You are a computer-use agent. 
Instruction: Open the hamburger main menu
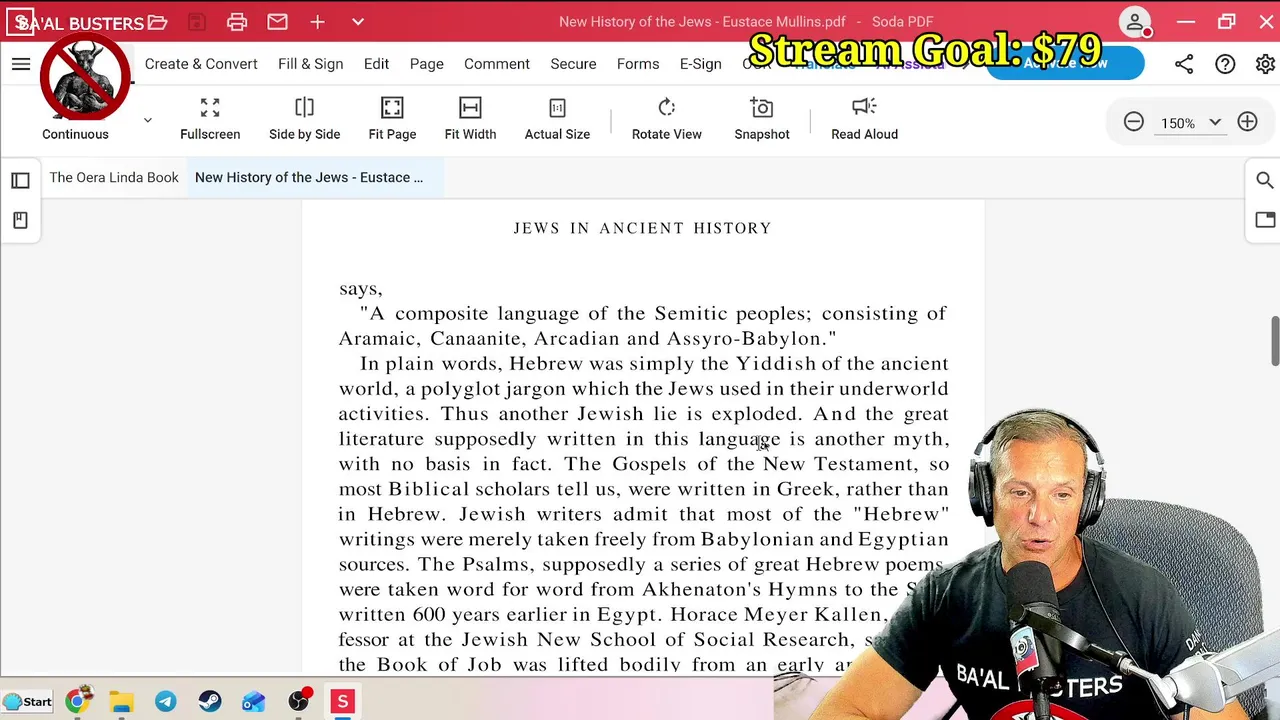click(21, 64)
